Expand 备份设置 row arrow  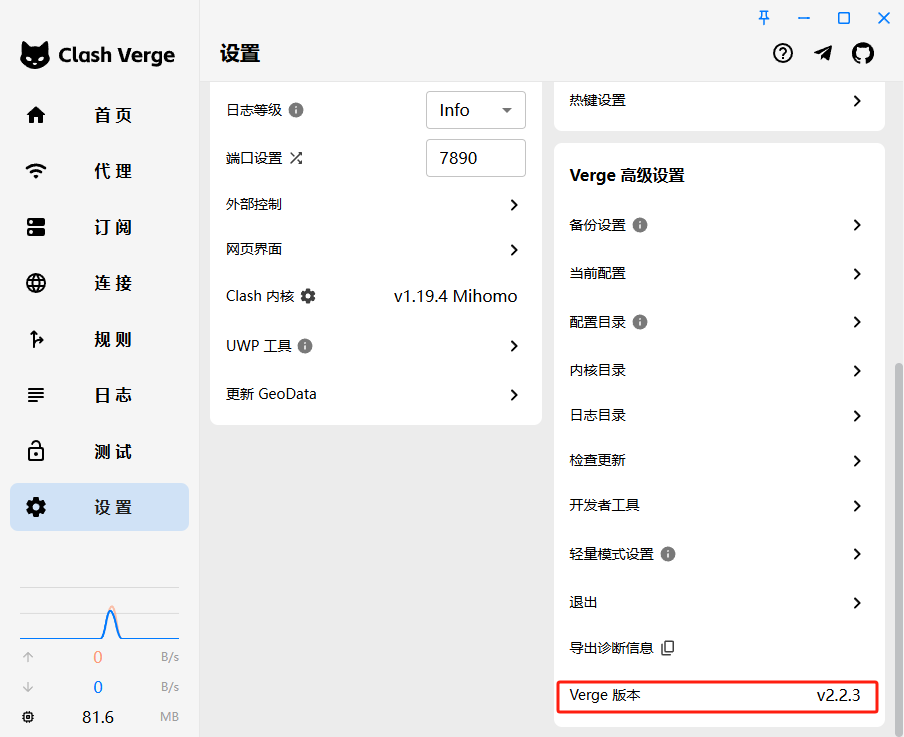click(x=857, y=225)
